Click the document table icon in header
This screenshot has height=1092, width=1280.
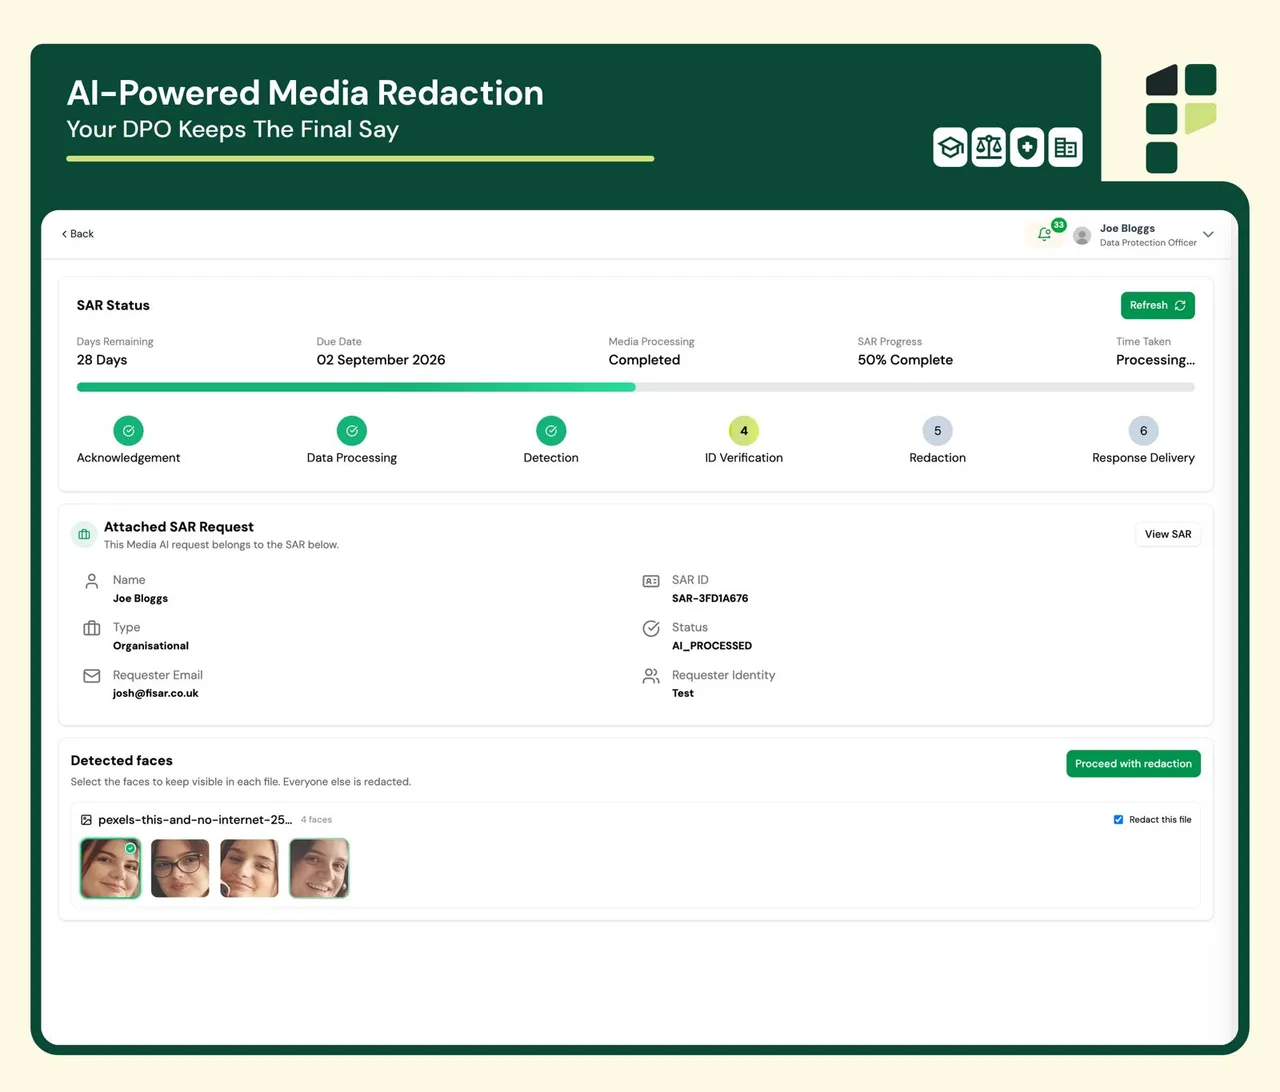[x=1066, y=148]
